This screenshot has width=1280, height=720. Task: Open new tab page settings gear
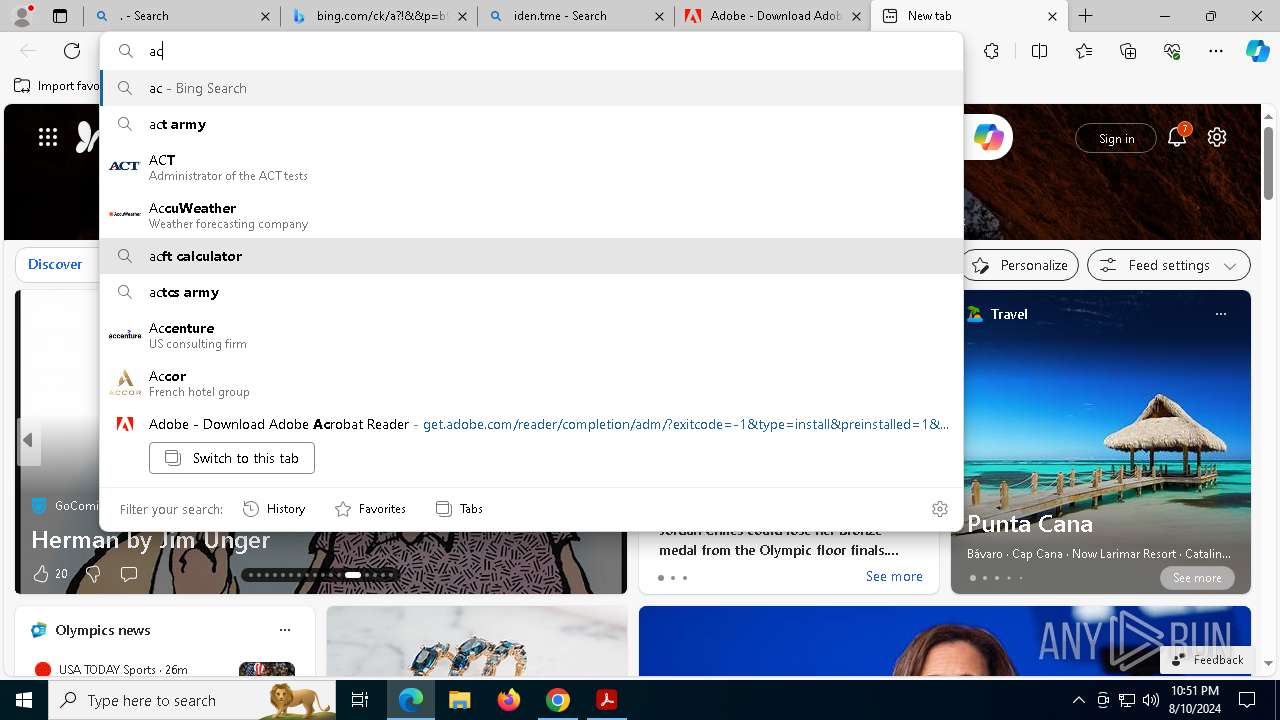tap(1217, 138)
